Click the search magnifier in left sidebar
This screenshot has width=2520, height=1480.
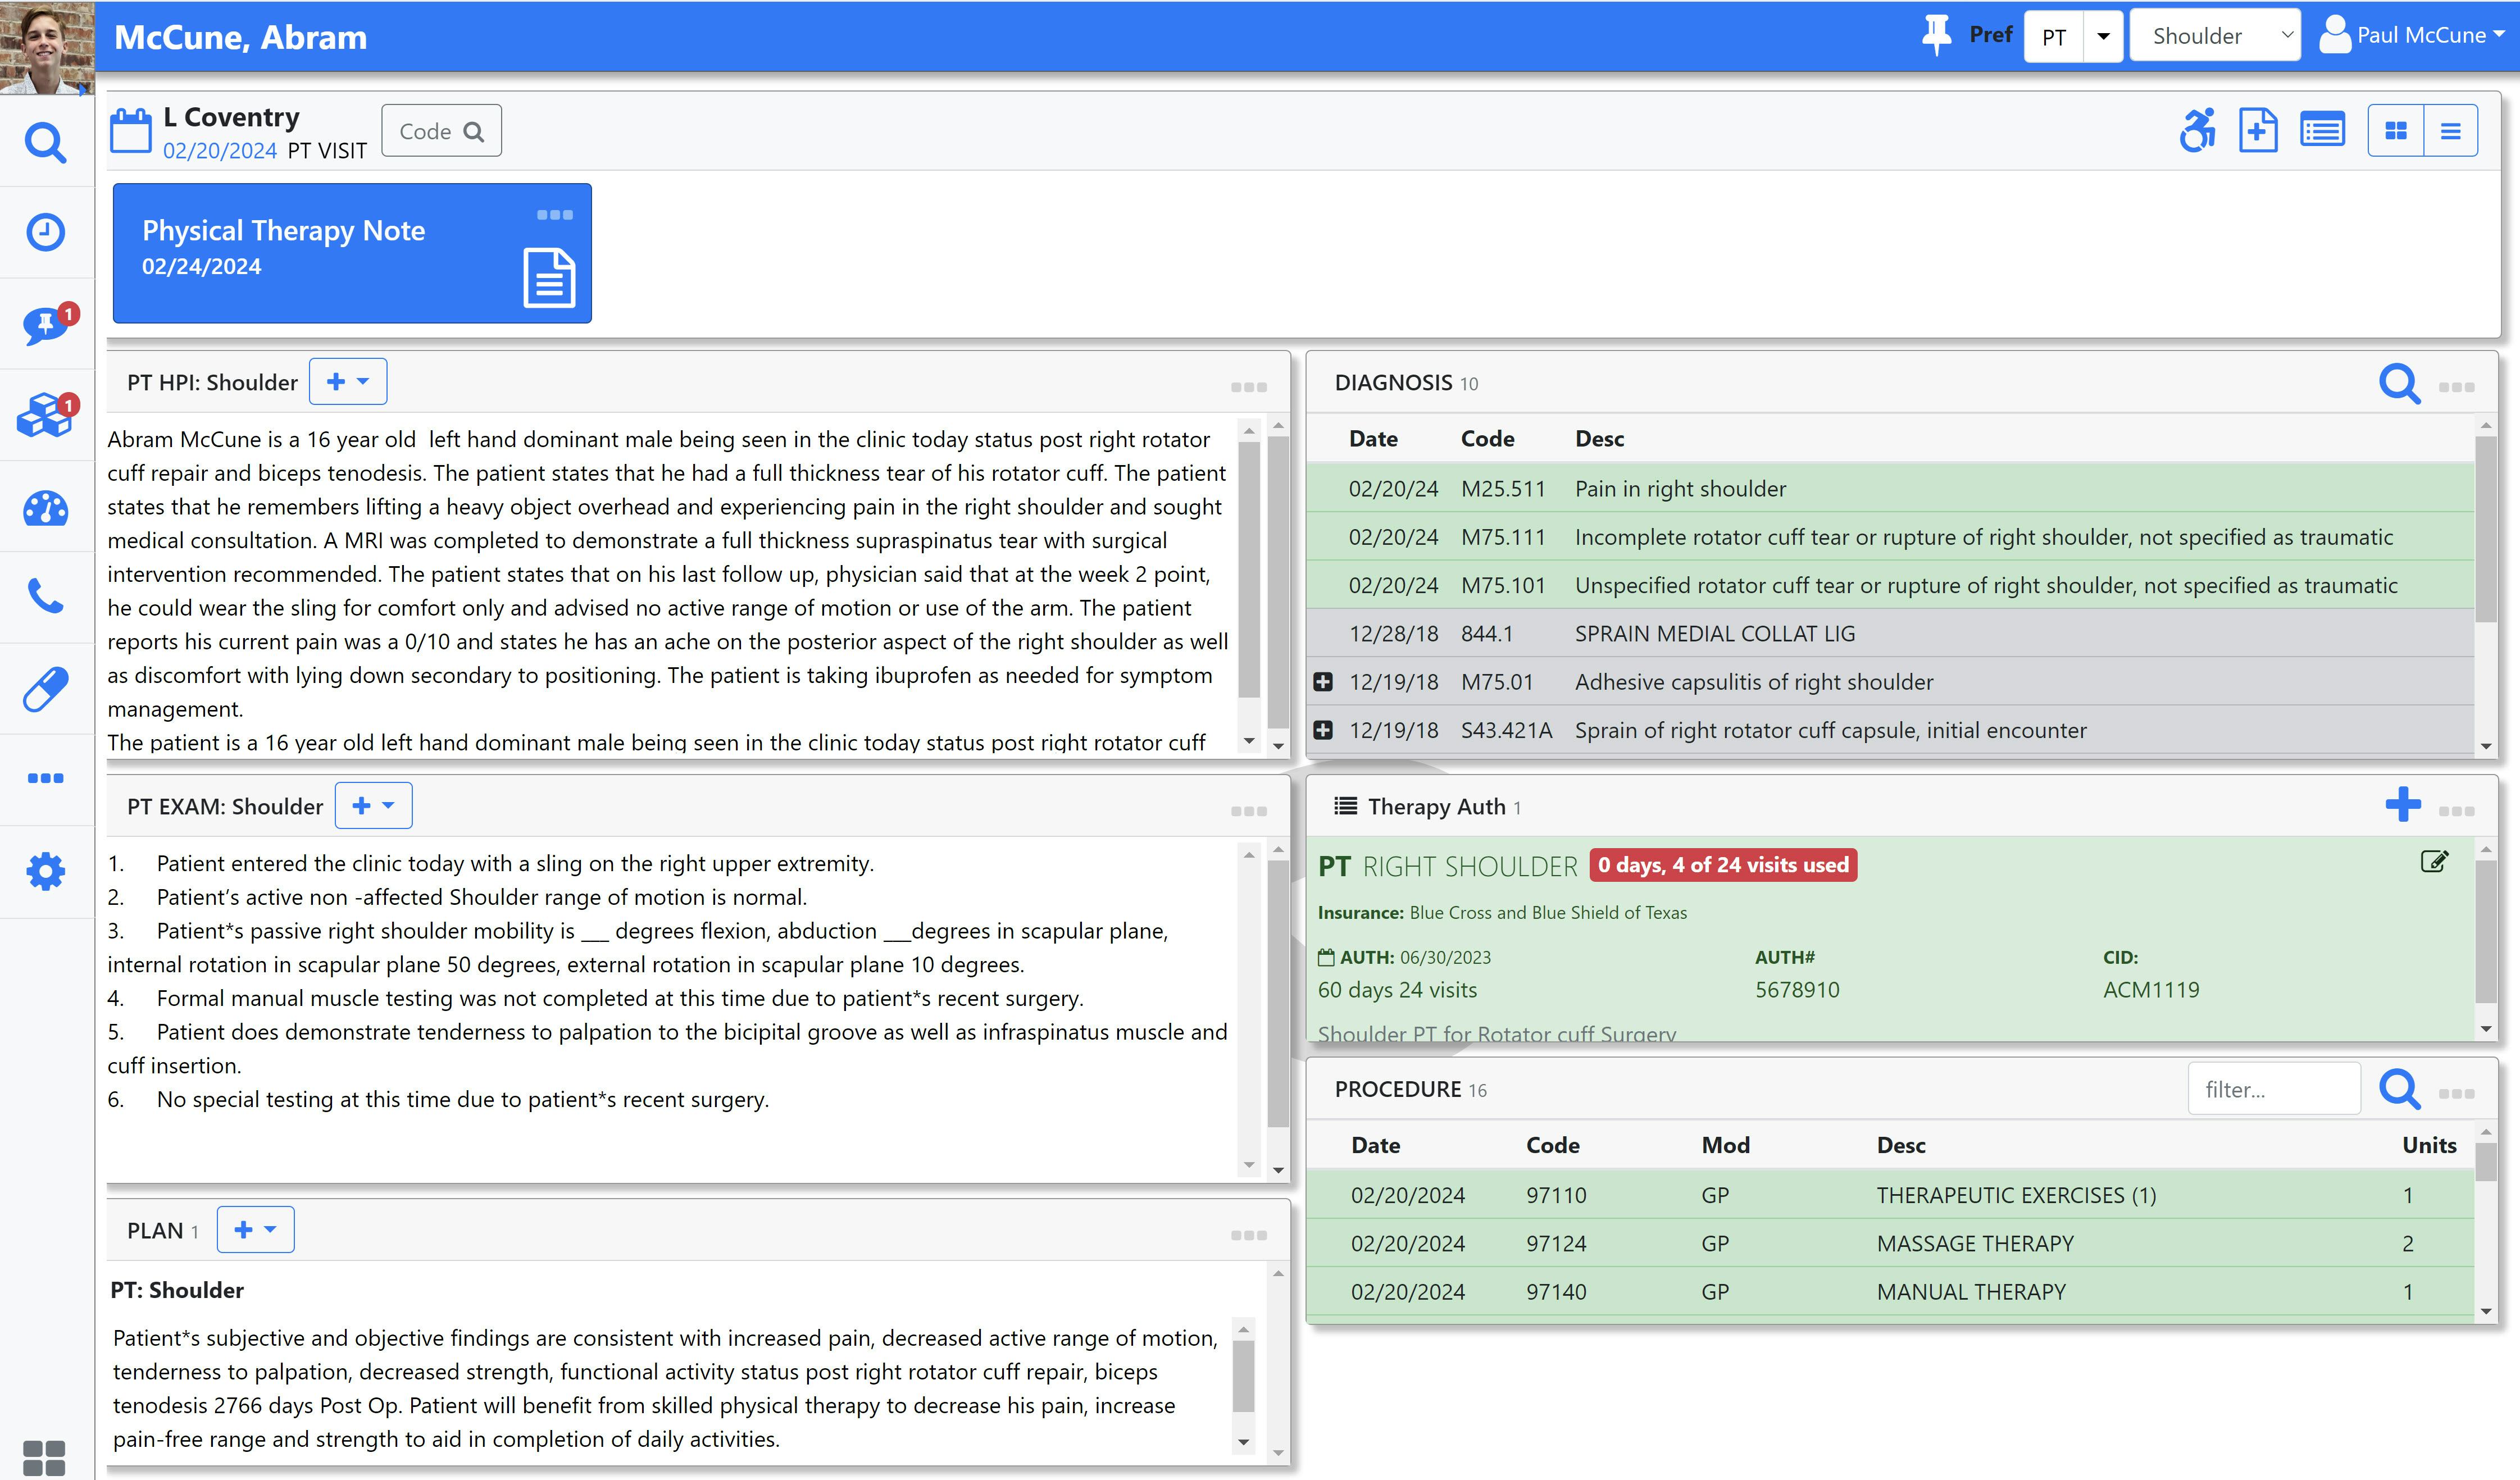[45, 143]
